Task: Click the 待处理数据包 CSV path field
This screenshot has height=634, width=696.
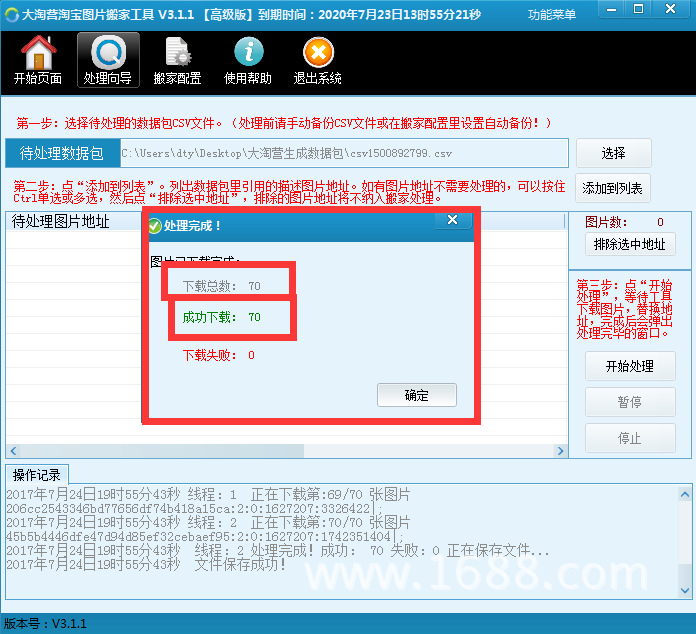Action: click(344, 153)
